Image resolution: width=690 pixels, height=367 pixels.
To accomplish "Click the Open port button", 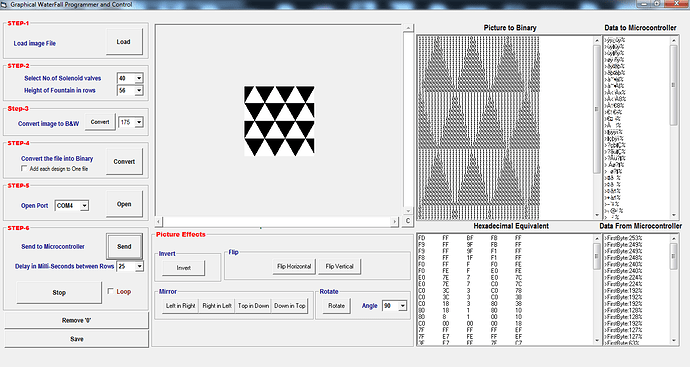I will 124,204.
